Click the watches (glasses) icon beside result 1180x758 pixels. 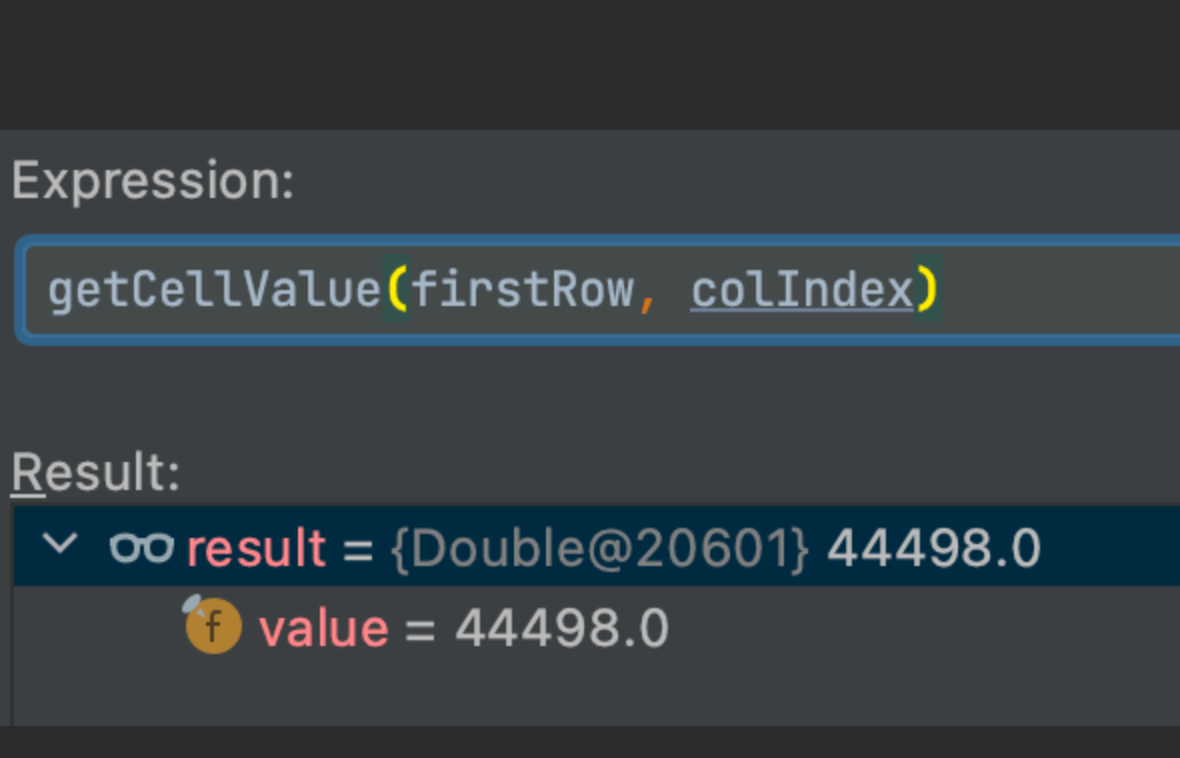pos(142,547)
